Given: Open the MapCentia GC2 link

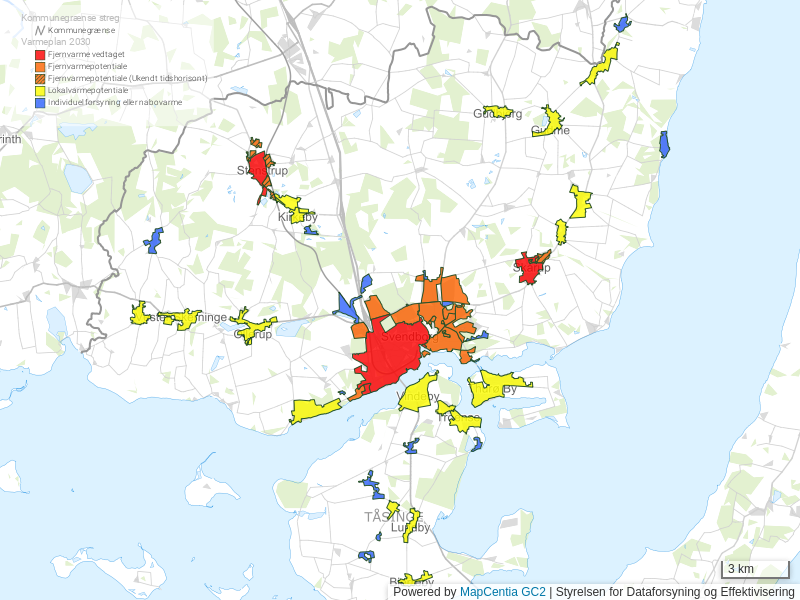Looking at the screenshot, I should [x=502, y=592].
